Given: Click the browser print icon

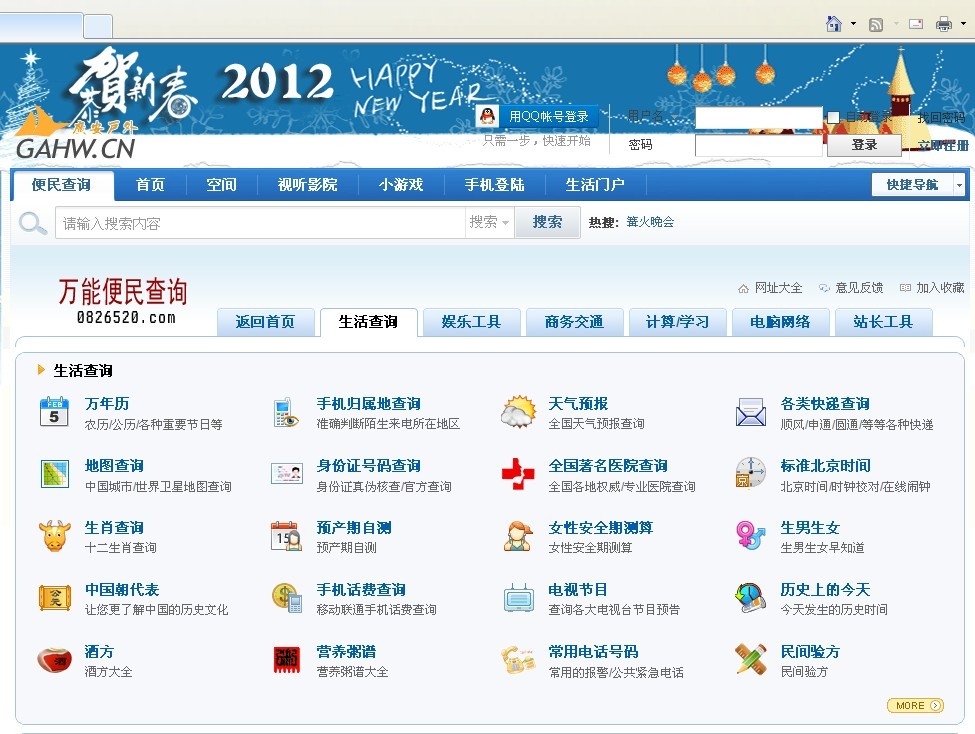Looking at the screenshot, I should (x=944, y=24).
